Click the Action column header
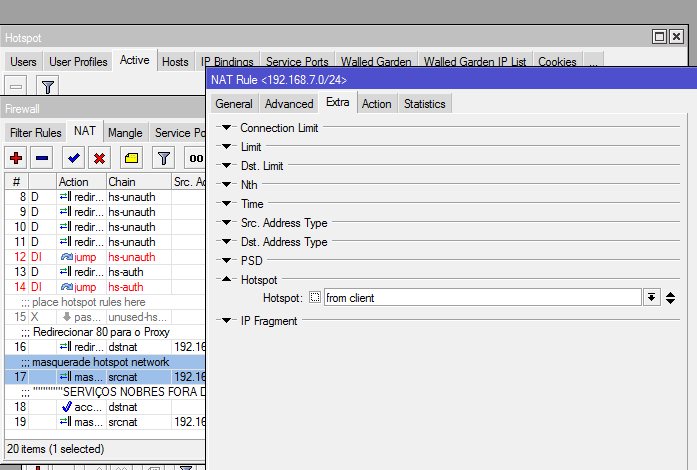Screen dimensions: 697x470 82,181
